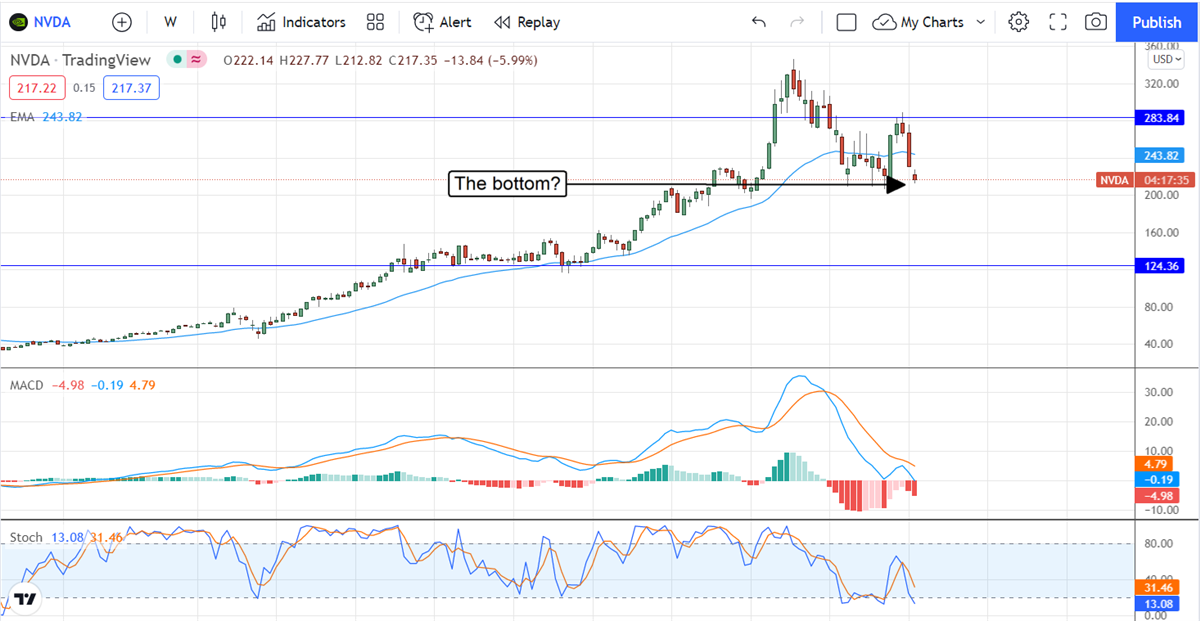The height and width of the screenshot is (621, 1200).
Task: Change the candlestick chart style
Action: pyautogui.click(x=219, y=21)
